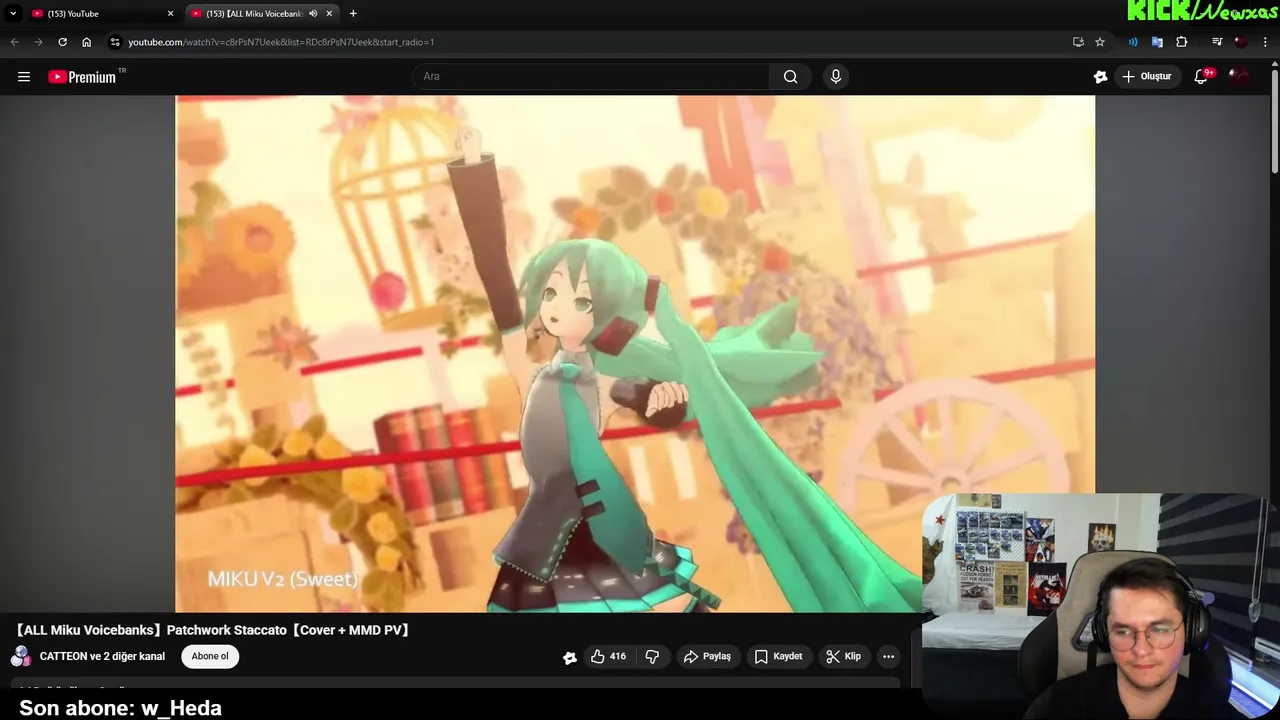Open a new browser tab
The height and width of the screenshot is (720, 1280).
point(353,13)
